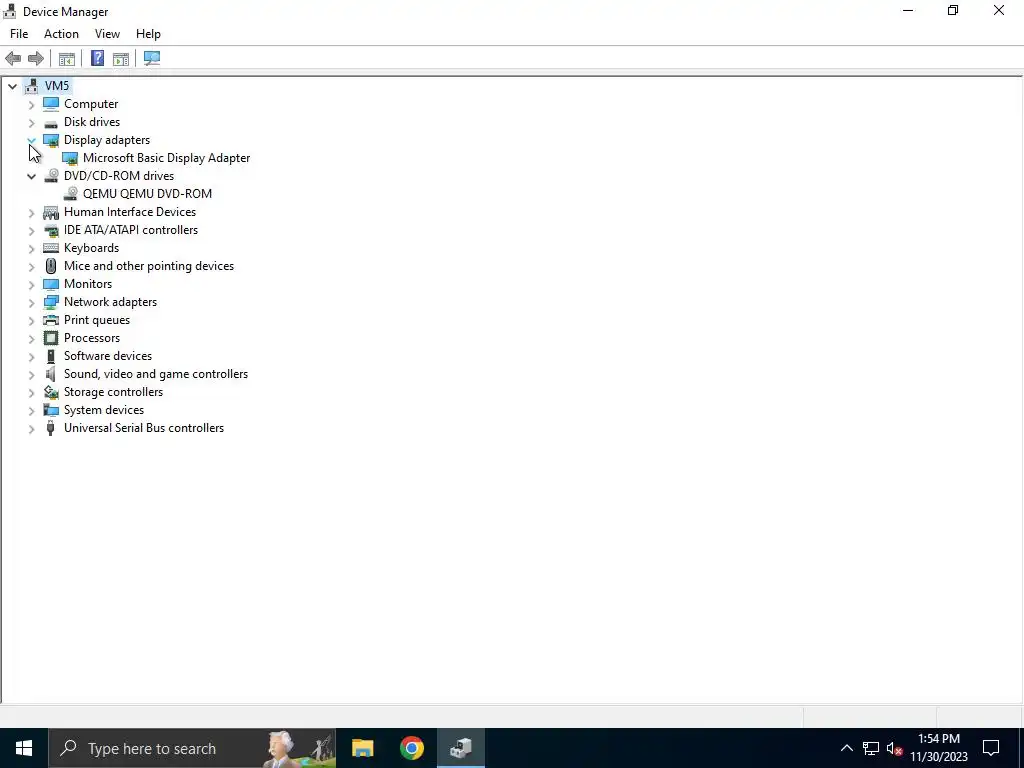Open the Windows Start menu
This screenshot has height=768, width=1024.
(x=24, y=748)
